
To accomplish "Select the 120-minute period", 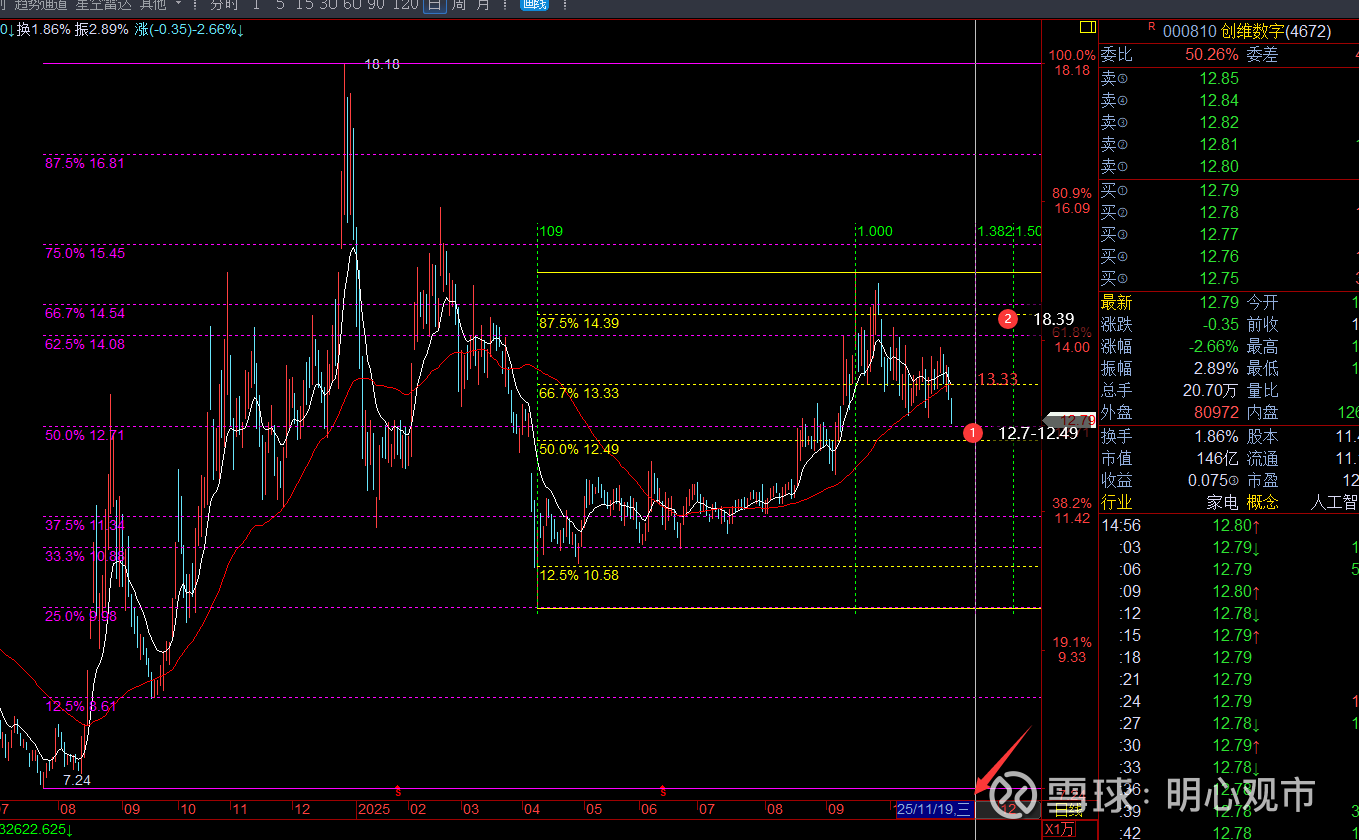I will coord(405,5).
